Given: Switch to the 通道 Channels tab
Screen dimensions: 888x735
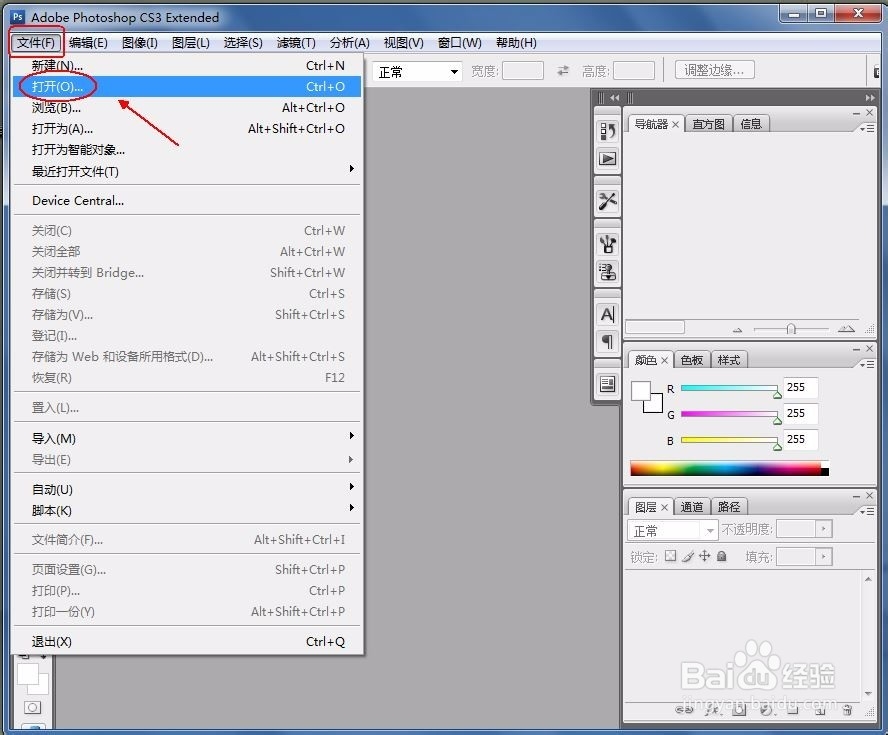Looking at the screenshot, I should click(692, 507).
